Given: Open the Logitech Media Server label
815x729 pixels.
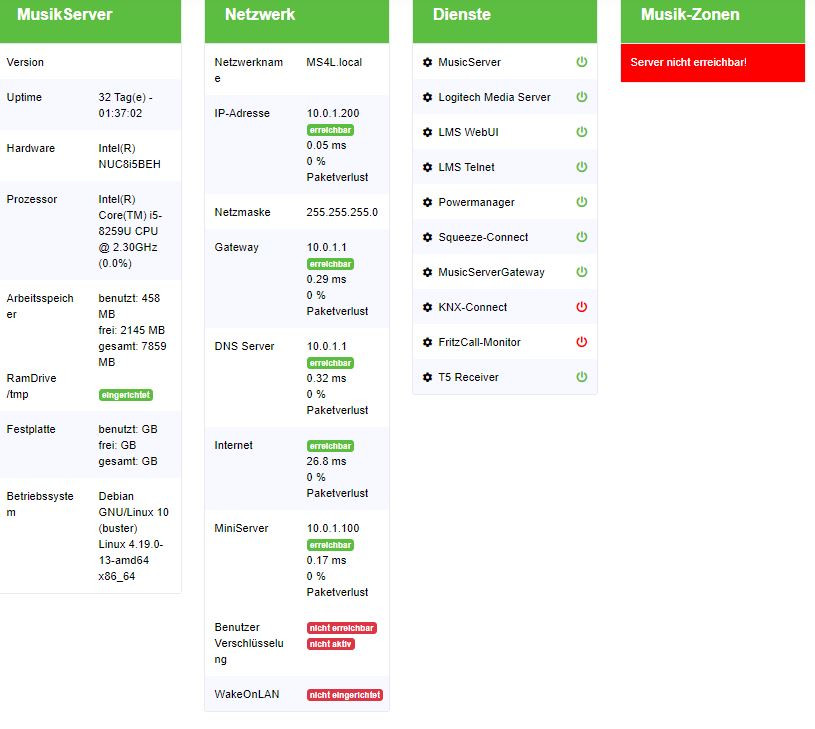Looking at the screenshot, I should (494, 97).
